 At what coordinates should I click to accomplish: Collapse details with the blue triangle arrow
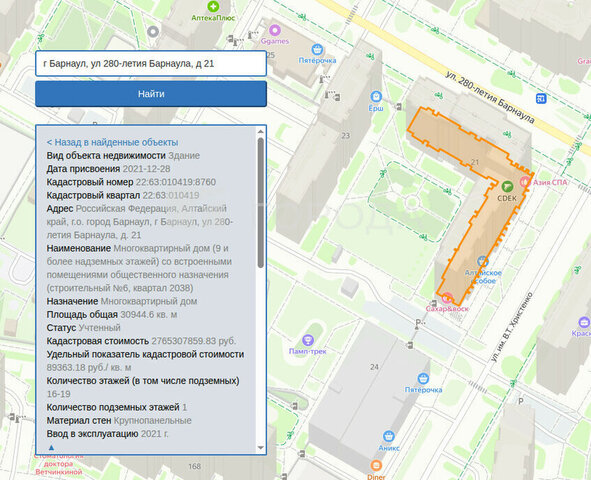pos(52,448)
